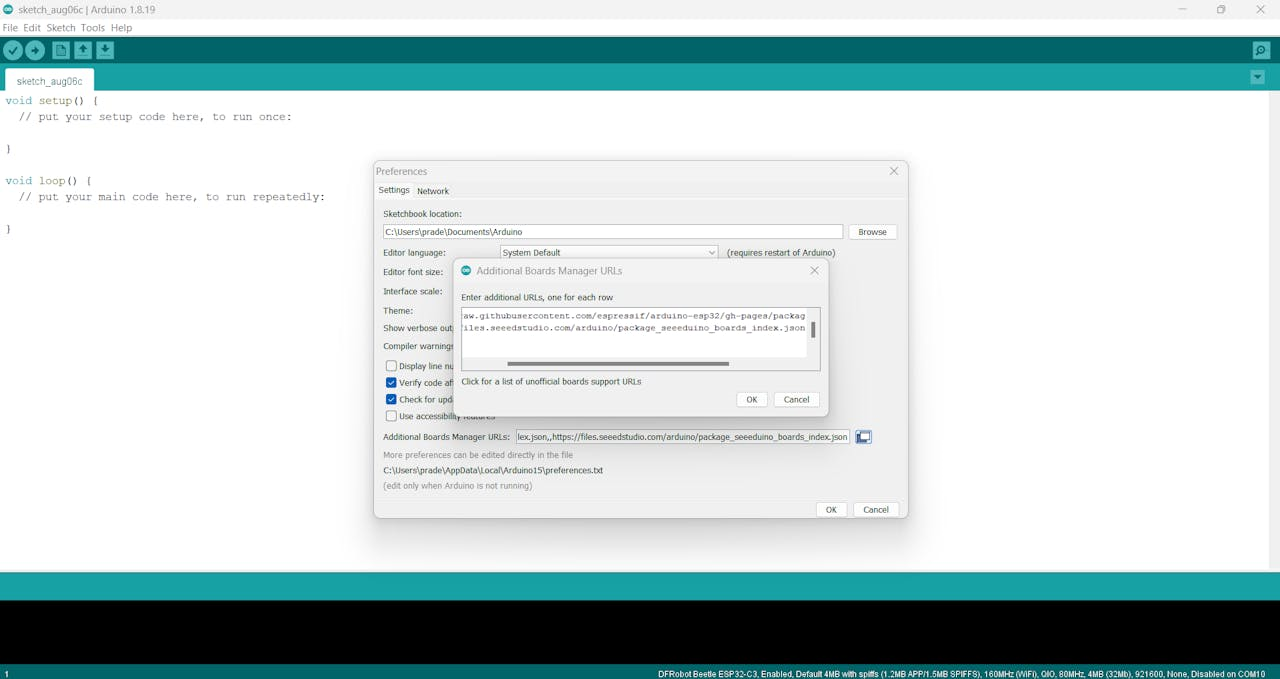This screenshot has height=679, width=1280.
Task: Click '(requires restart of Arduino)' note
Action: (x=781, y=252)
